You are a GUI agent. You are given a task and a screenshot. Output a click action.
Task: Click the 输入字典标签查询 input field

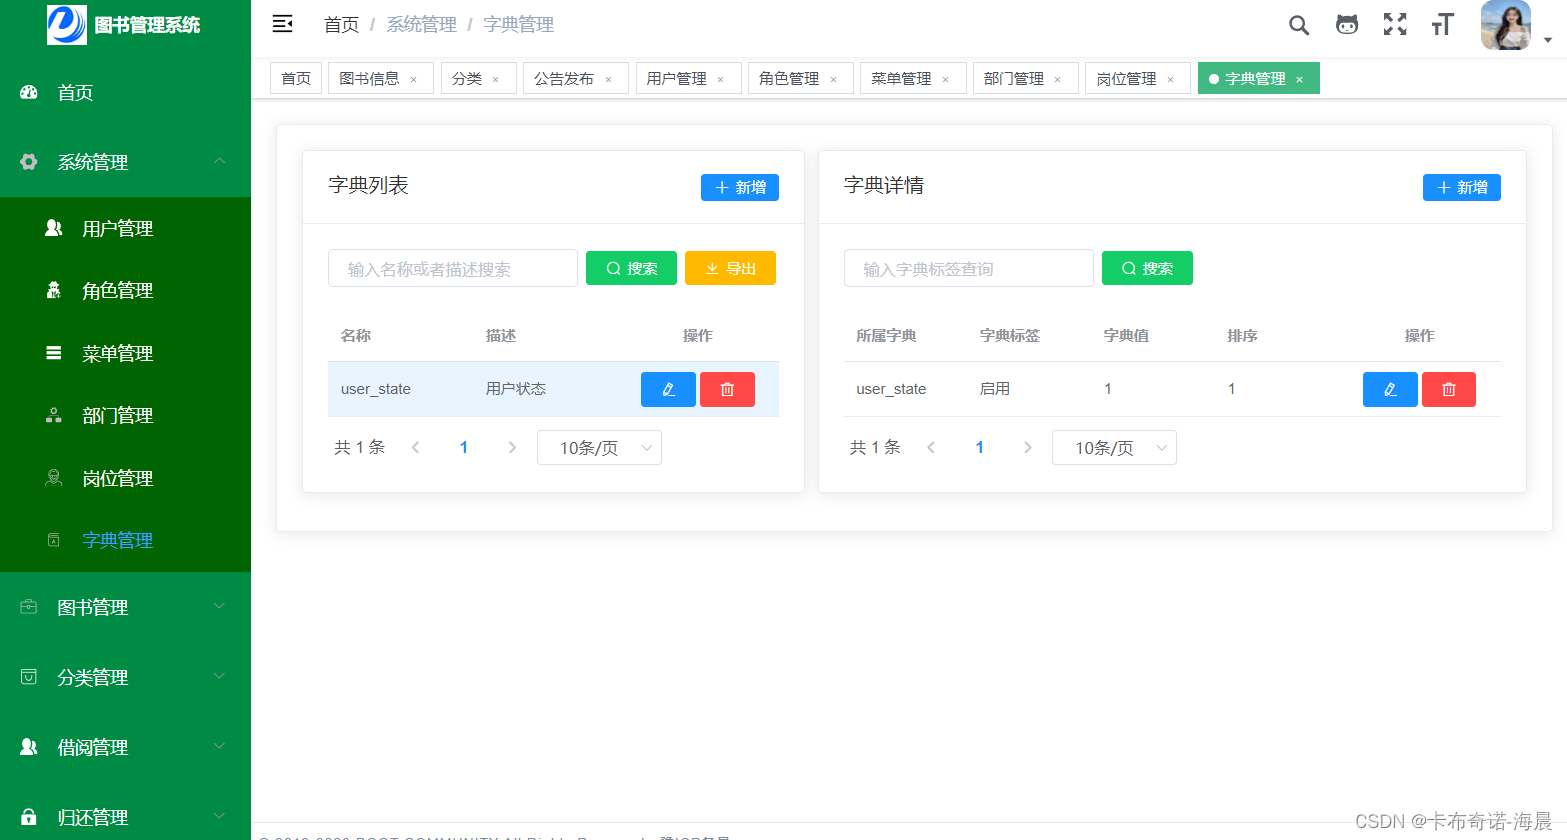[968, 268]
